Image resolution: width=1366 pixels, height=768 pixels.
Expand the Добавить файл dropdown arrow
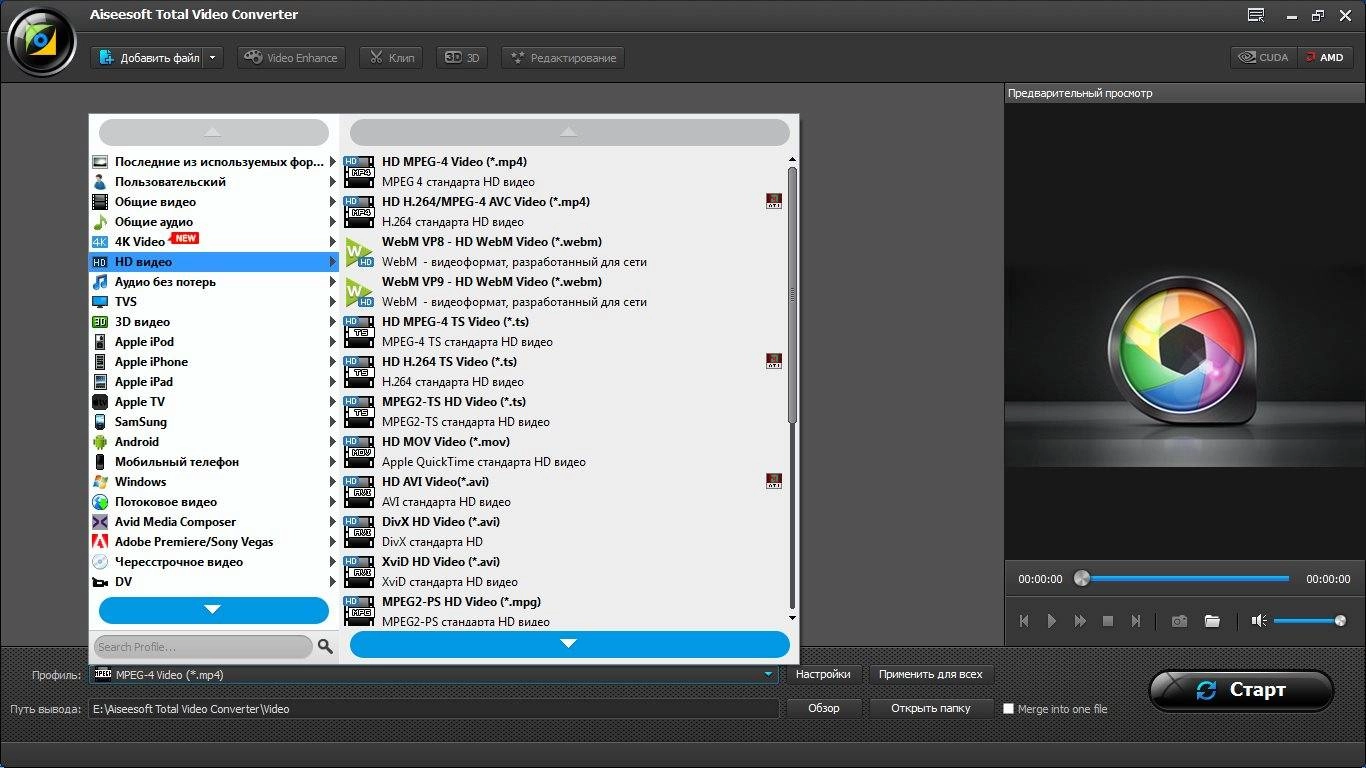coord(213,58)
